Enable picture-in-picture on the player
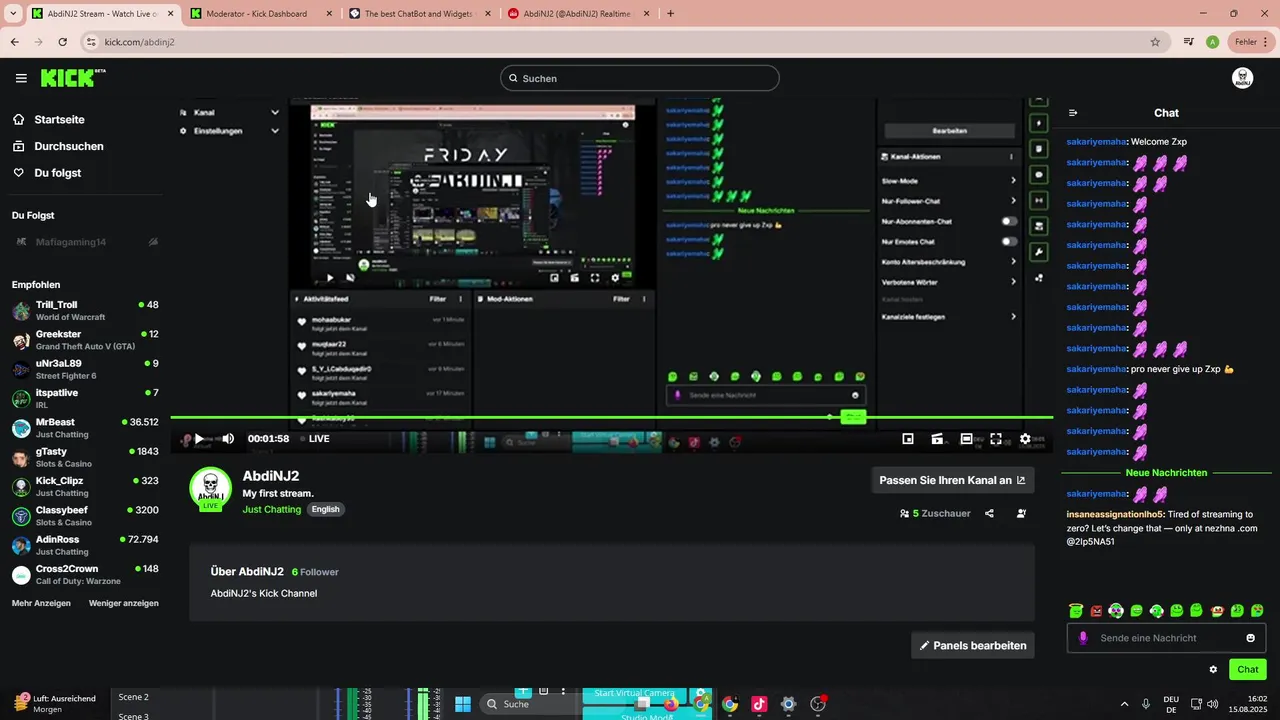 point(908,439)
